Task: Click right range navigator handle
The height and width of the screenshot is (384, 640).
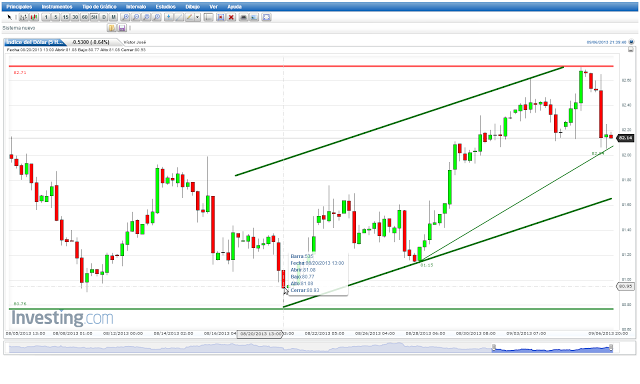Action: tap(611, 348)
